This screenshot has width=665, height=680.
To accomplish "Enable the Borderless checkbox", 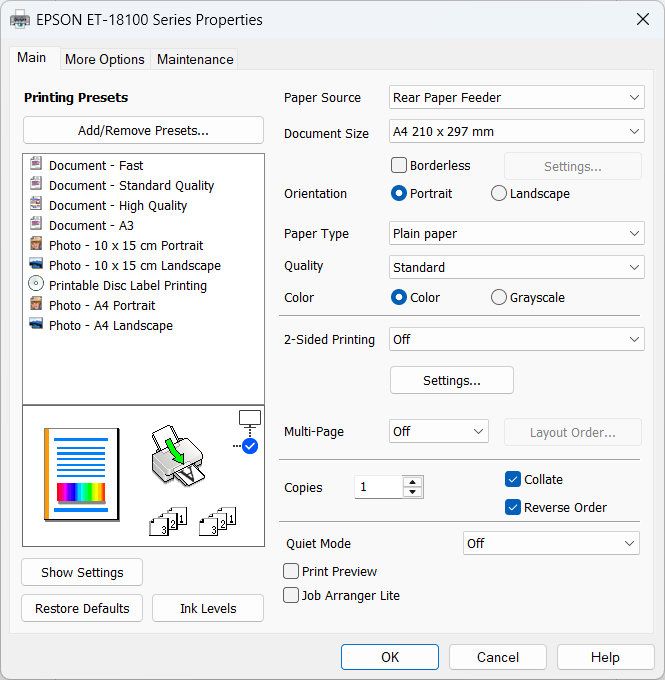I will point(399,165).
